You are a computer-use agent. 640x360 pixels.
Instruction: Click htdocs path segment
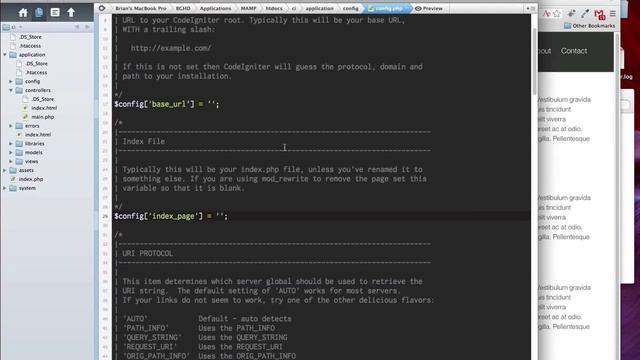274,8
